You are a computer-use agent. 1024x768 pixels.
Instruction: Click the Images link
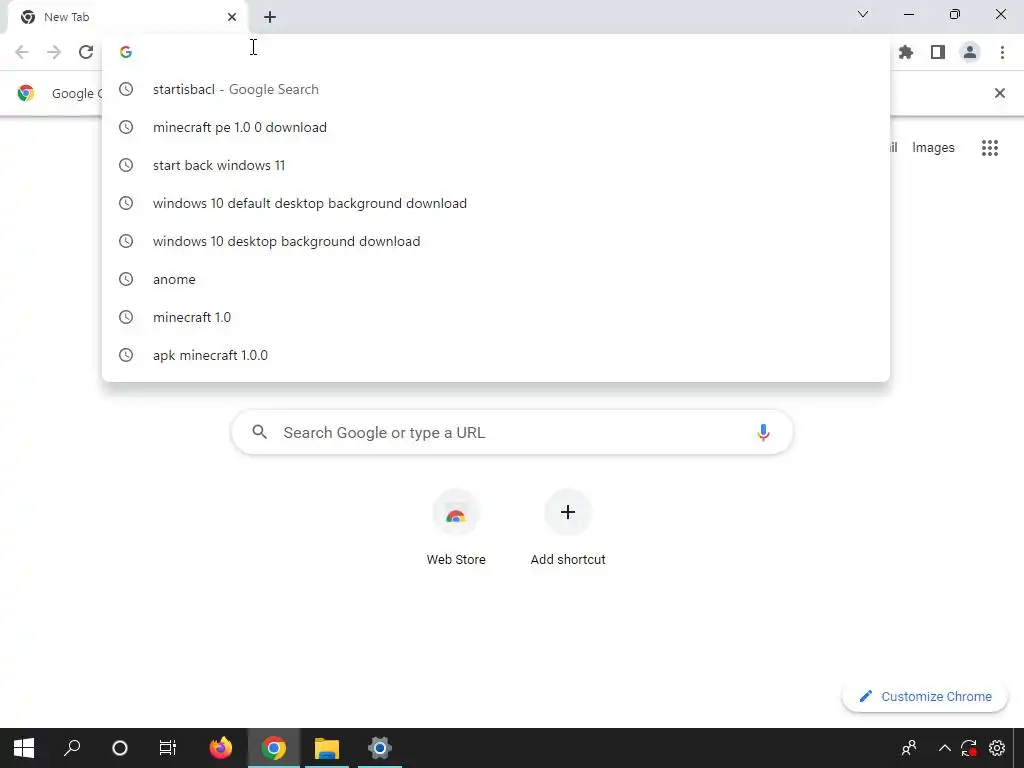tap(933, 148)
